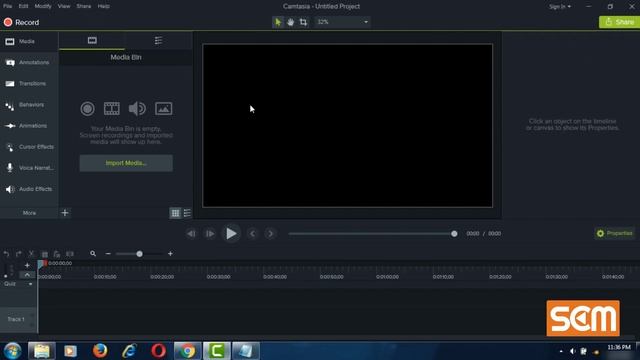Image resolution: width=640 pixels, height=360 pixels.
Task: Click the timeline Undo icon
Action: tap(6, 254)
